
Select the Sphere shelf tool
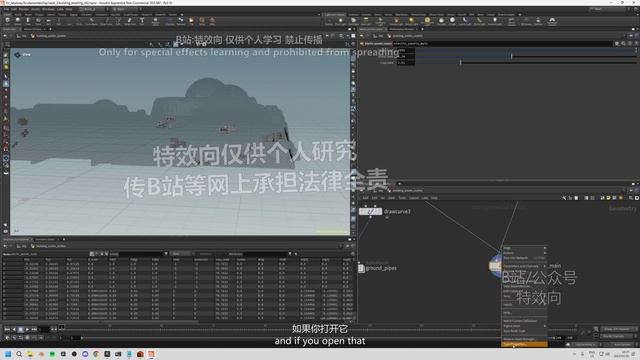coord(18,21)
